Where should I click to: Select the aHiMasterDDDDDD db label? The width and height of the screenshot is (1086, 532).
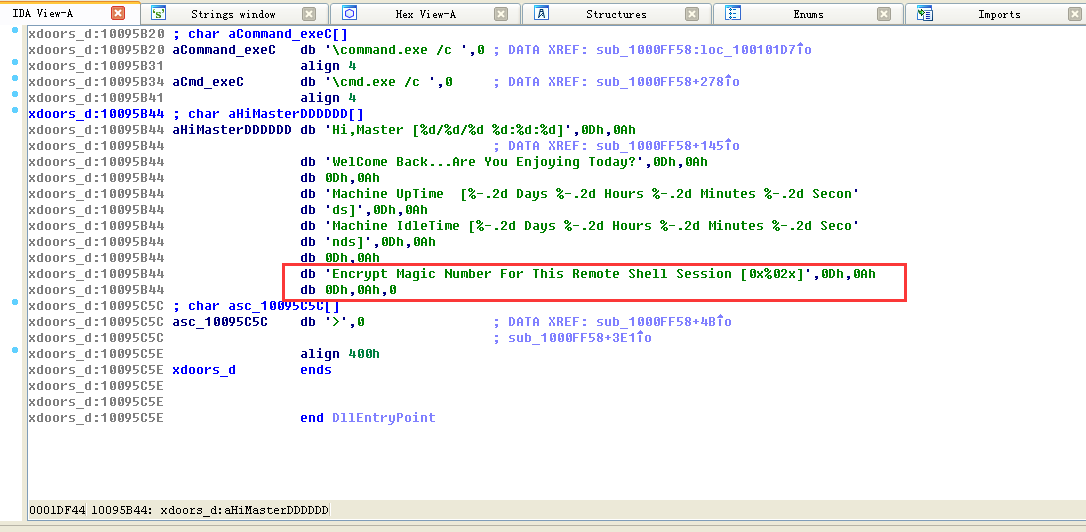[232, 130]
